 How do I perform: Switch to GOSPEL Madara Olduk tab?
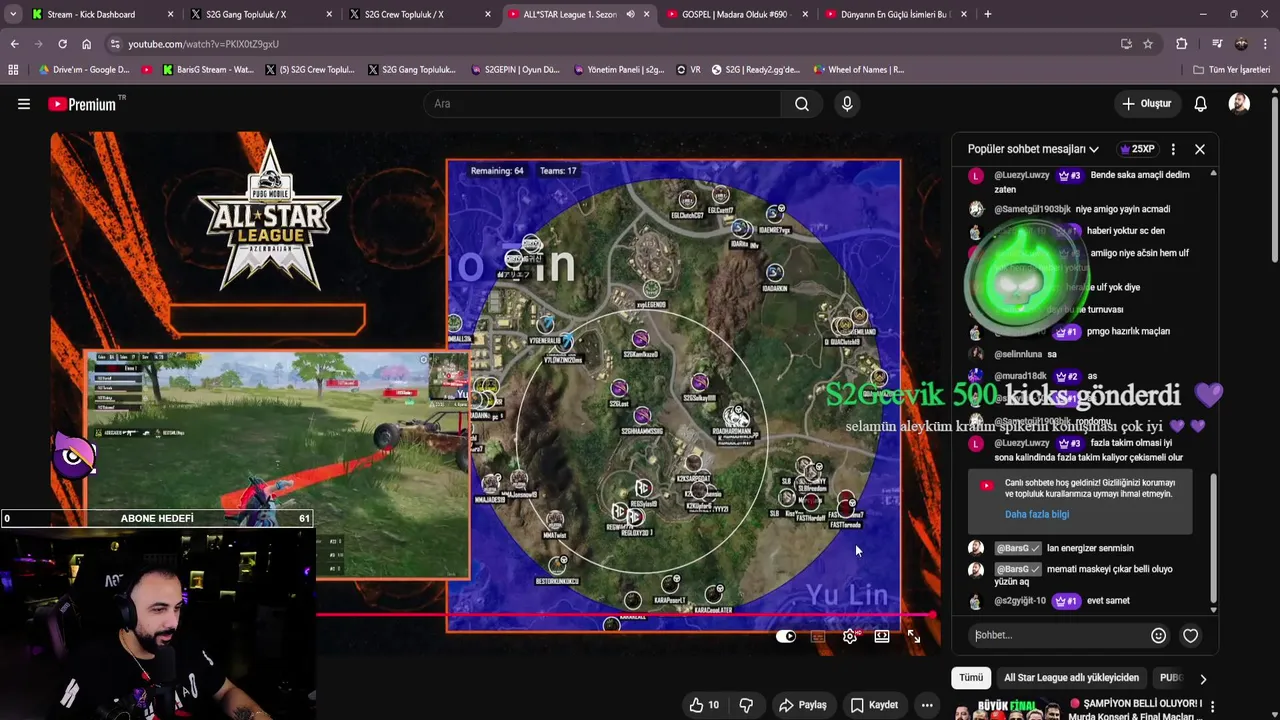pyautogui.click(x=736, y=14)
